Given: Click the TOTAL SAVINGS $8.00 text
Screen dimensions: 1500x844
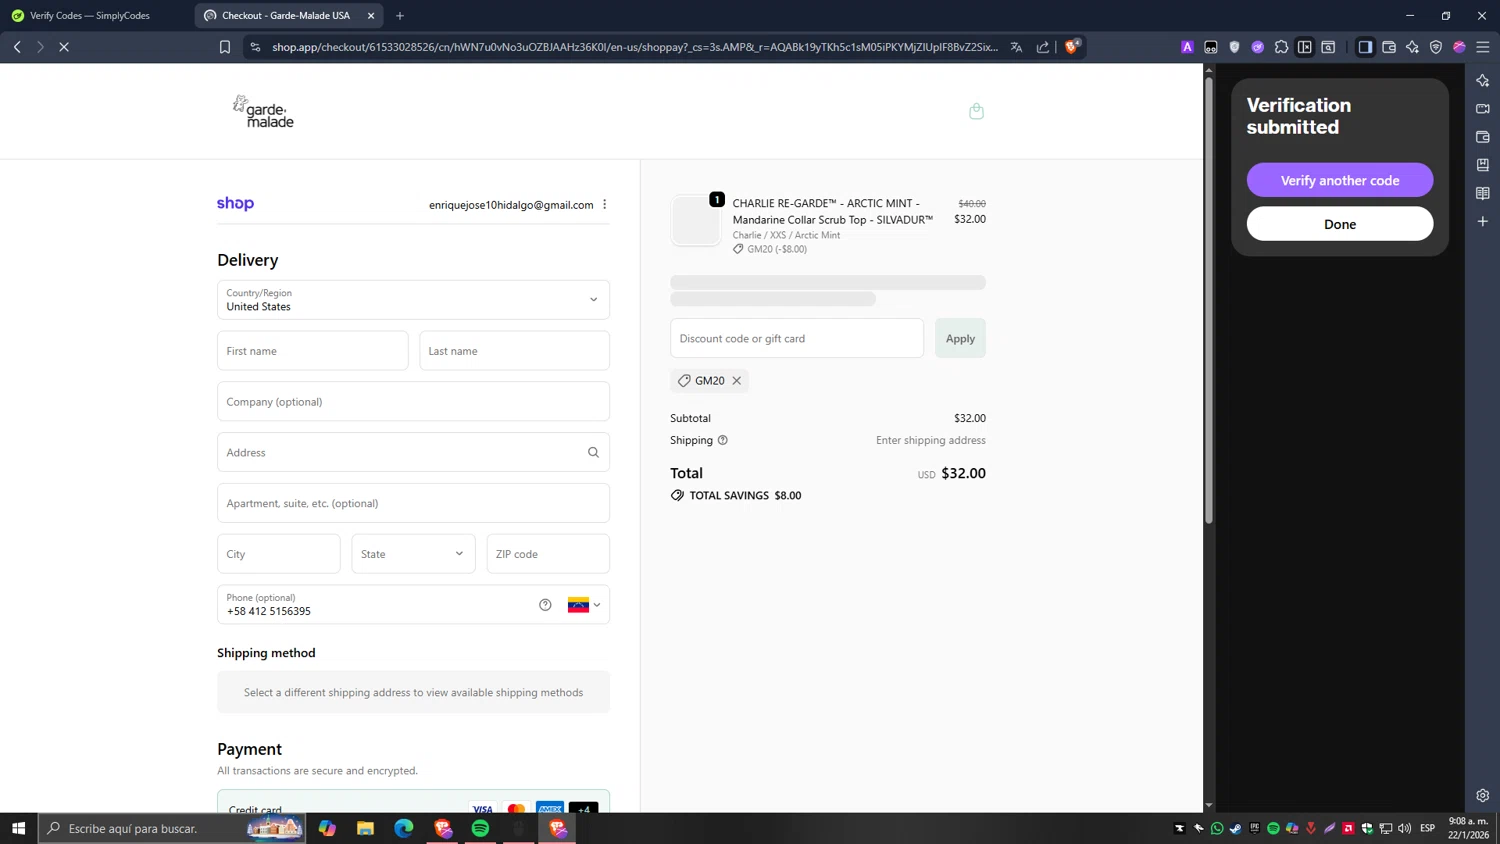Looking at the screenshot, I should (x=745, y=496).
